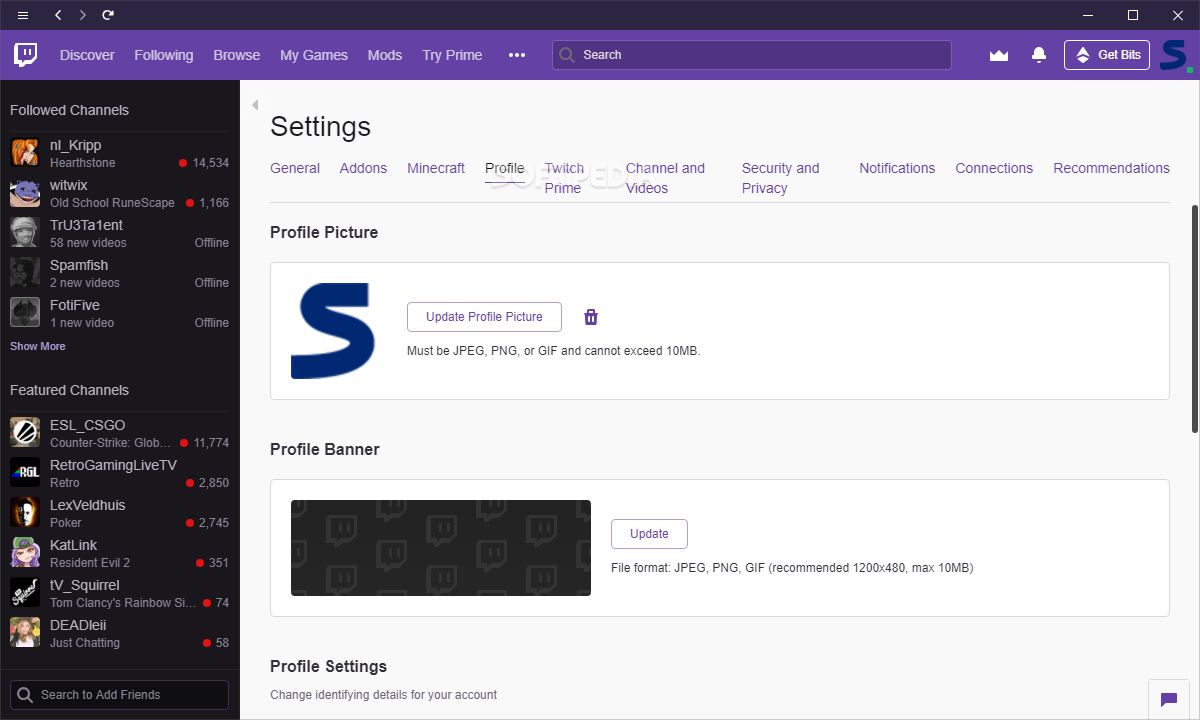Click Show More followed channels
This screenshot has height=720, width=1200.
click(x=38, y=346)
